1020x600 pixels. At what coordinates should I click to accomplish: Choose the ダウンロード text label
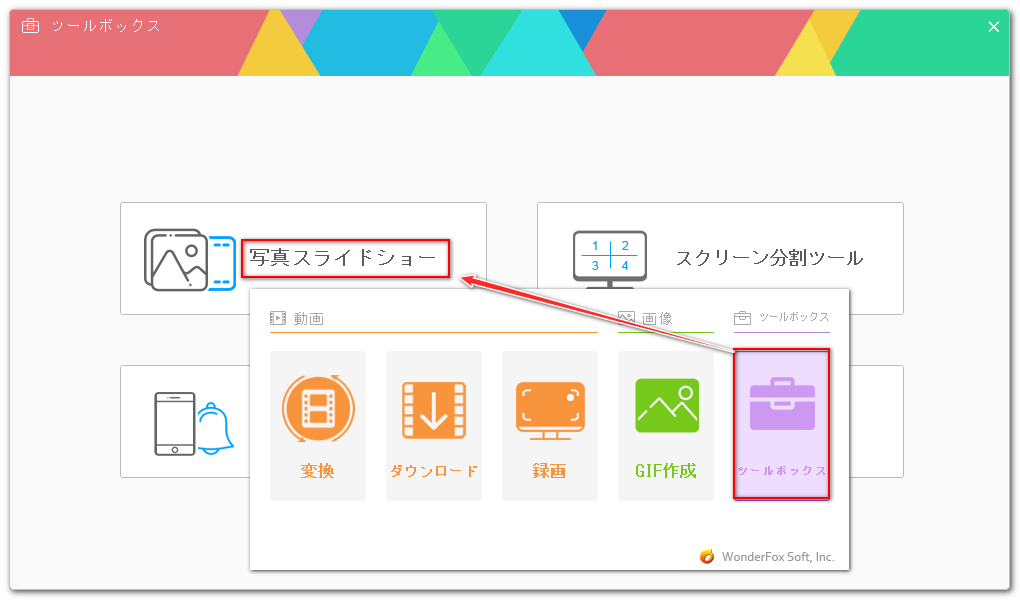click(433, 471)
